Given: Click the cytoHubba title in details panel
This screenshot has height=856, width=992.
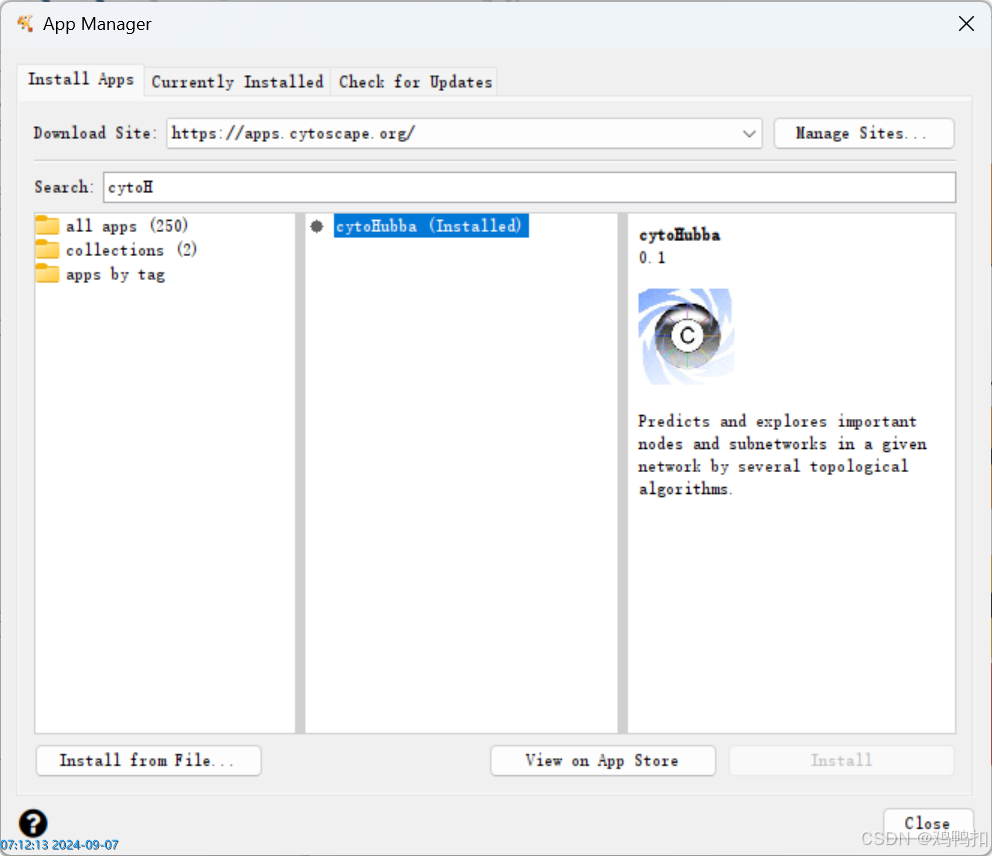Looking at the screenshot, I should tap(679, 235).
